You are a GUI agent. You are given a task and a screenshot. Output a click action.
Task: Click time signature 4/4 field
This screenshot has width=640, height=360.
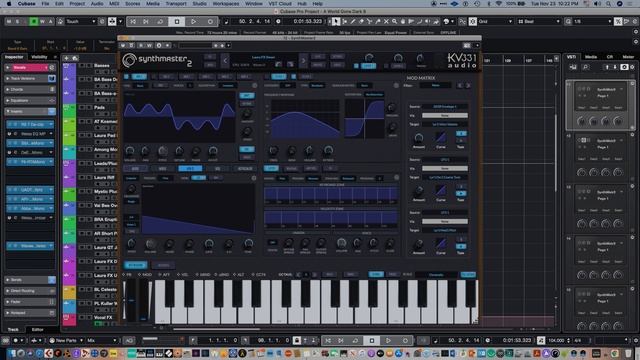click(x=578, y=340)
